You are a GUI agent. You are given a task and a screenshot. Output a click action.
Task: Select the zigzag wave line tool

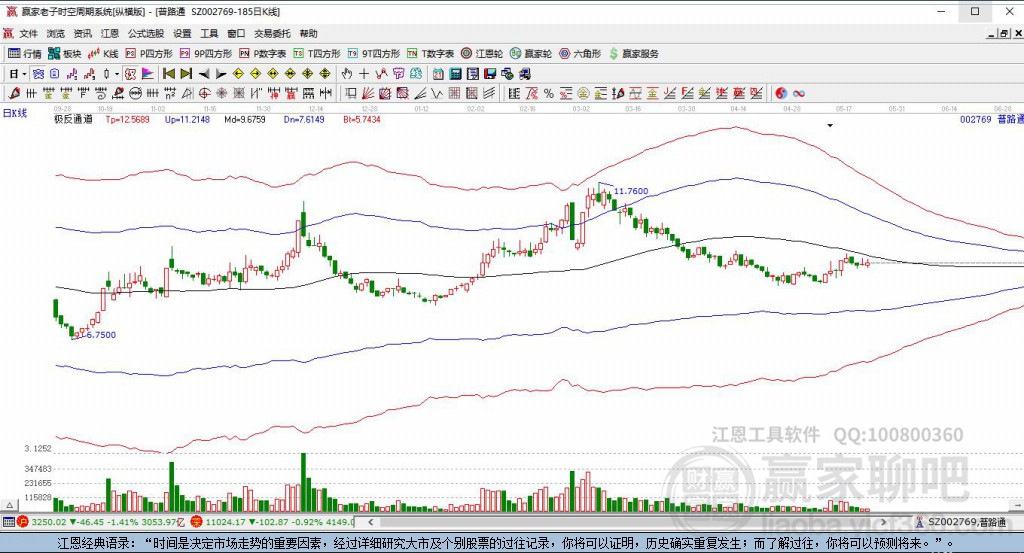[437, 93]
